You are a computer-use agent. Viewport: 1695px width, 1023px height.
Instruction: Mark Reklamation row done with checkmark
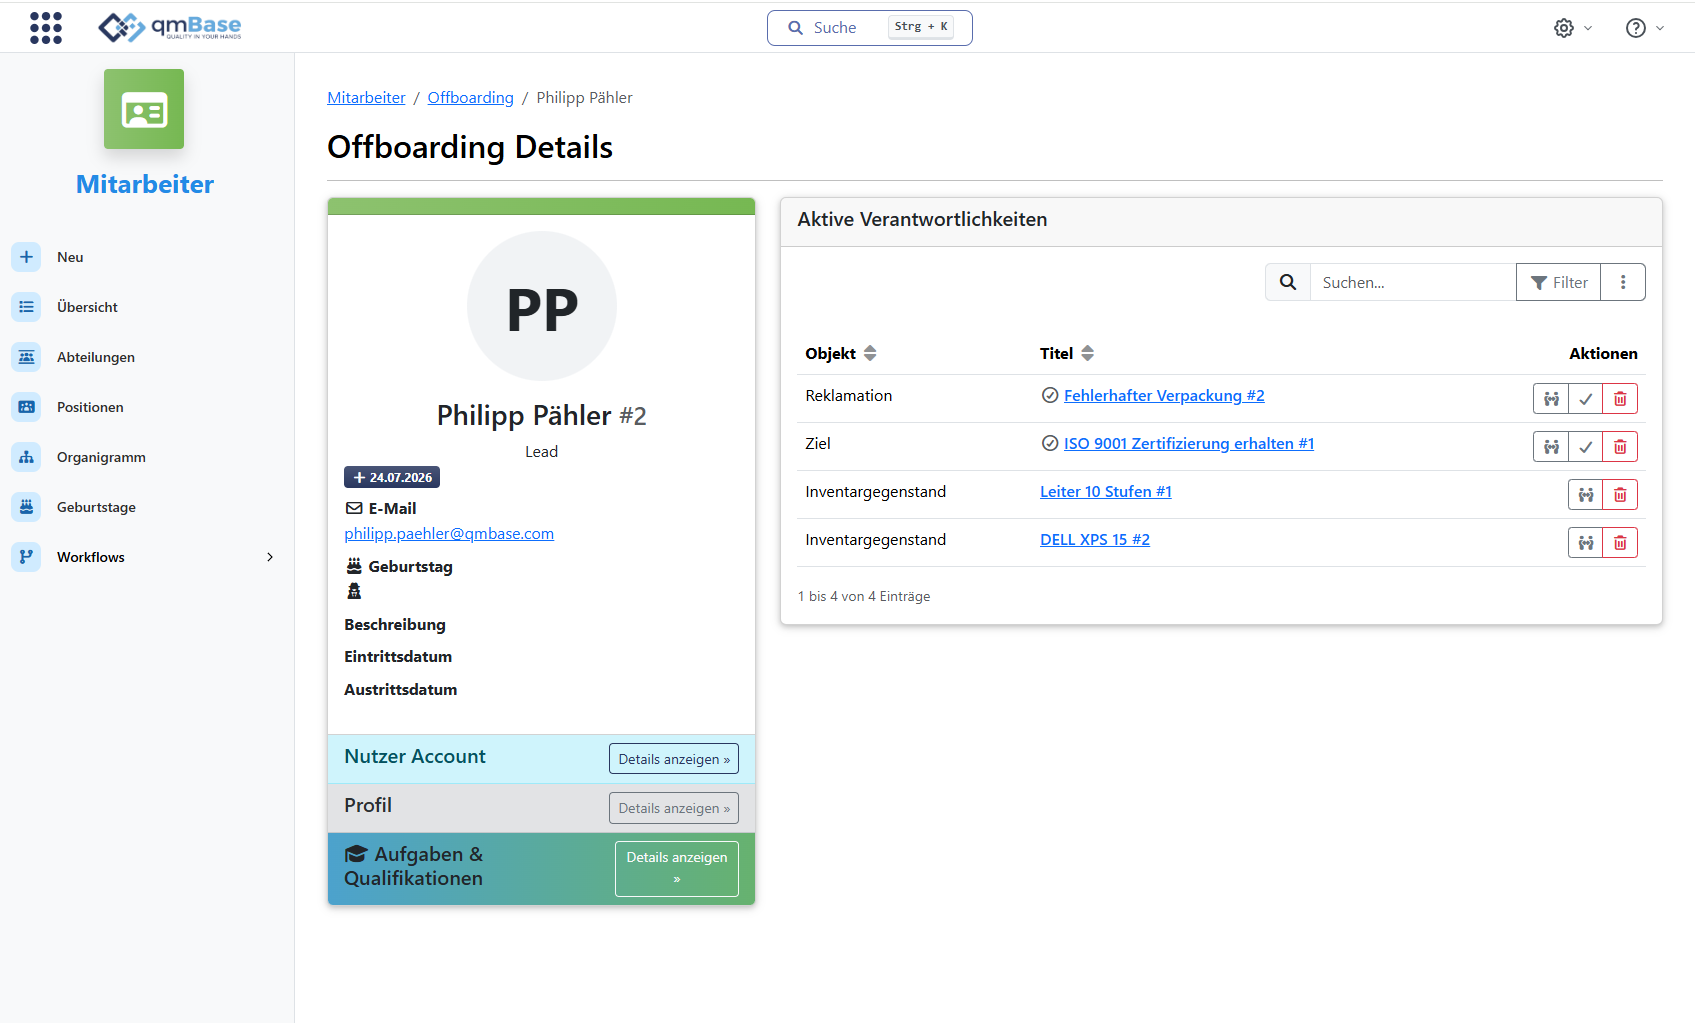(x=1585, y=399)
